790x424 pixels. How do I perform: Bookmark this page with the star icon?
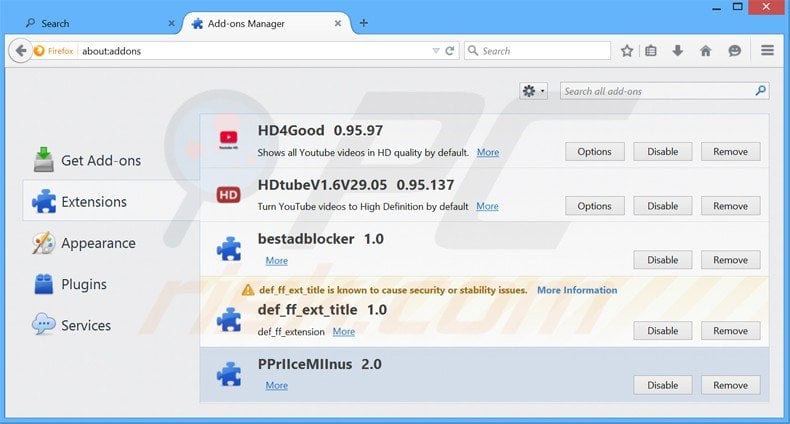tap(627, 51)
